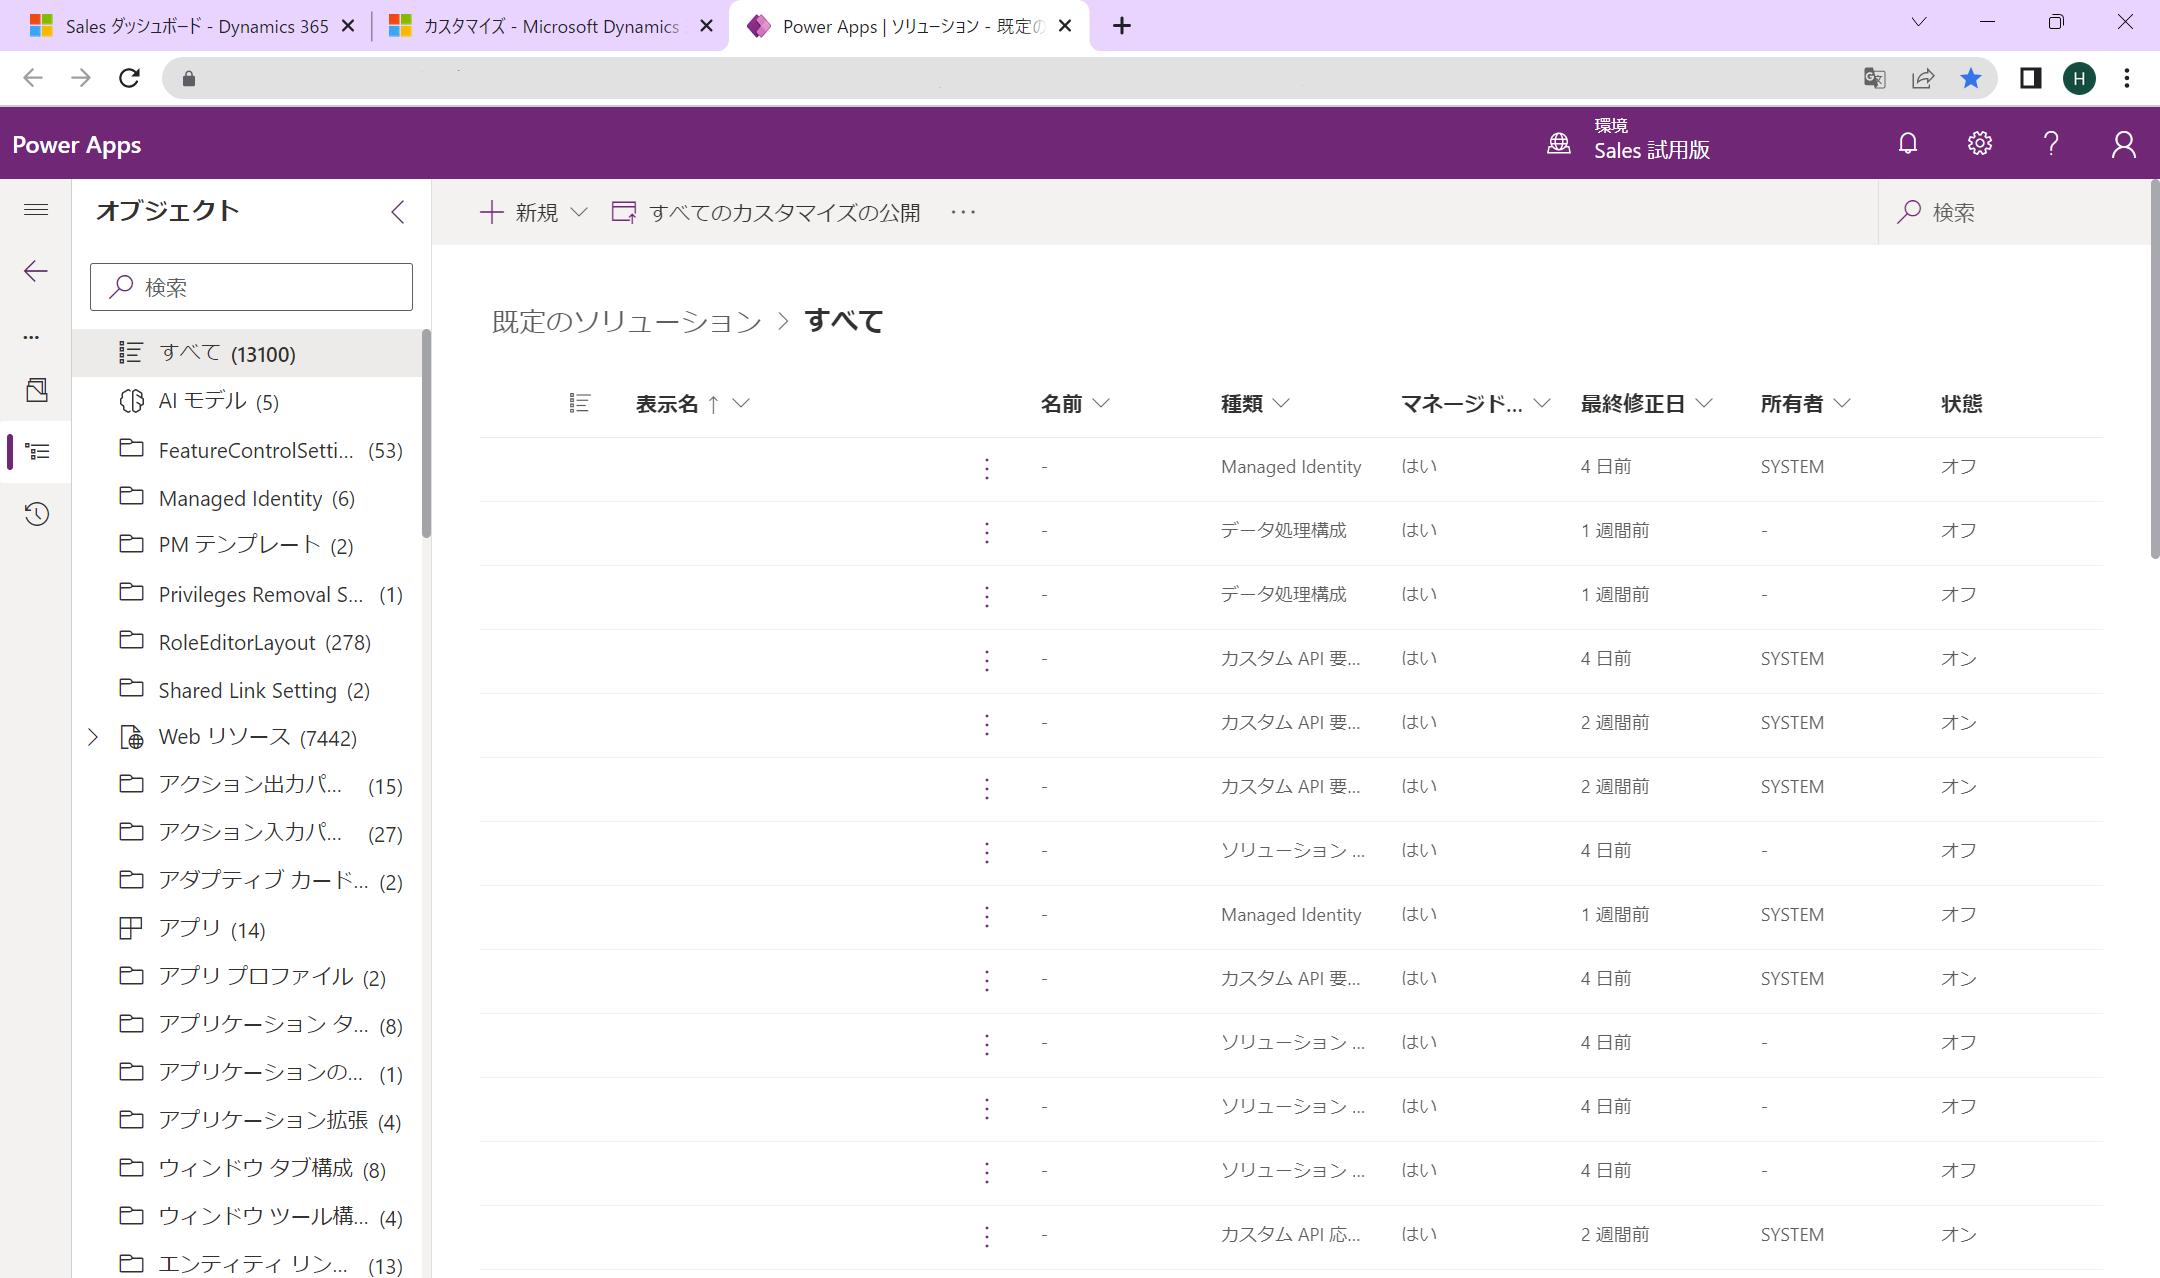Open the 表示名 column sort dropdown
The height and width of the screenshot is (1278, 2160).
point(741,403)
